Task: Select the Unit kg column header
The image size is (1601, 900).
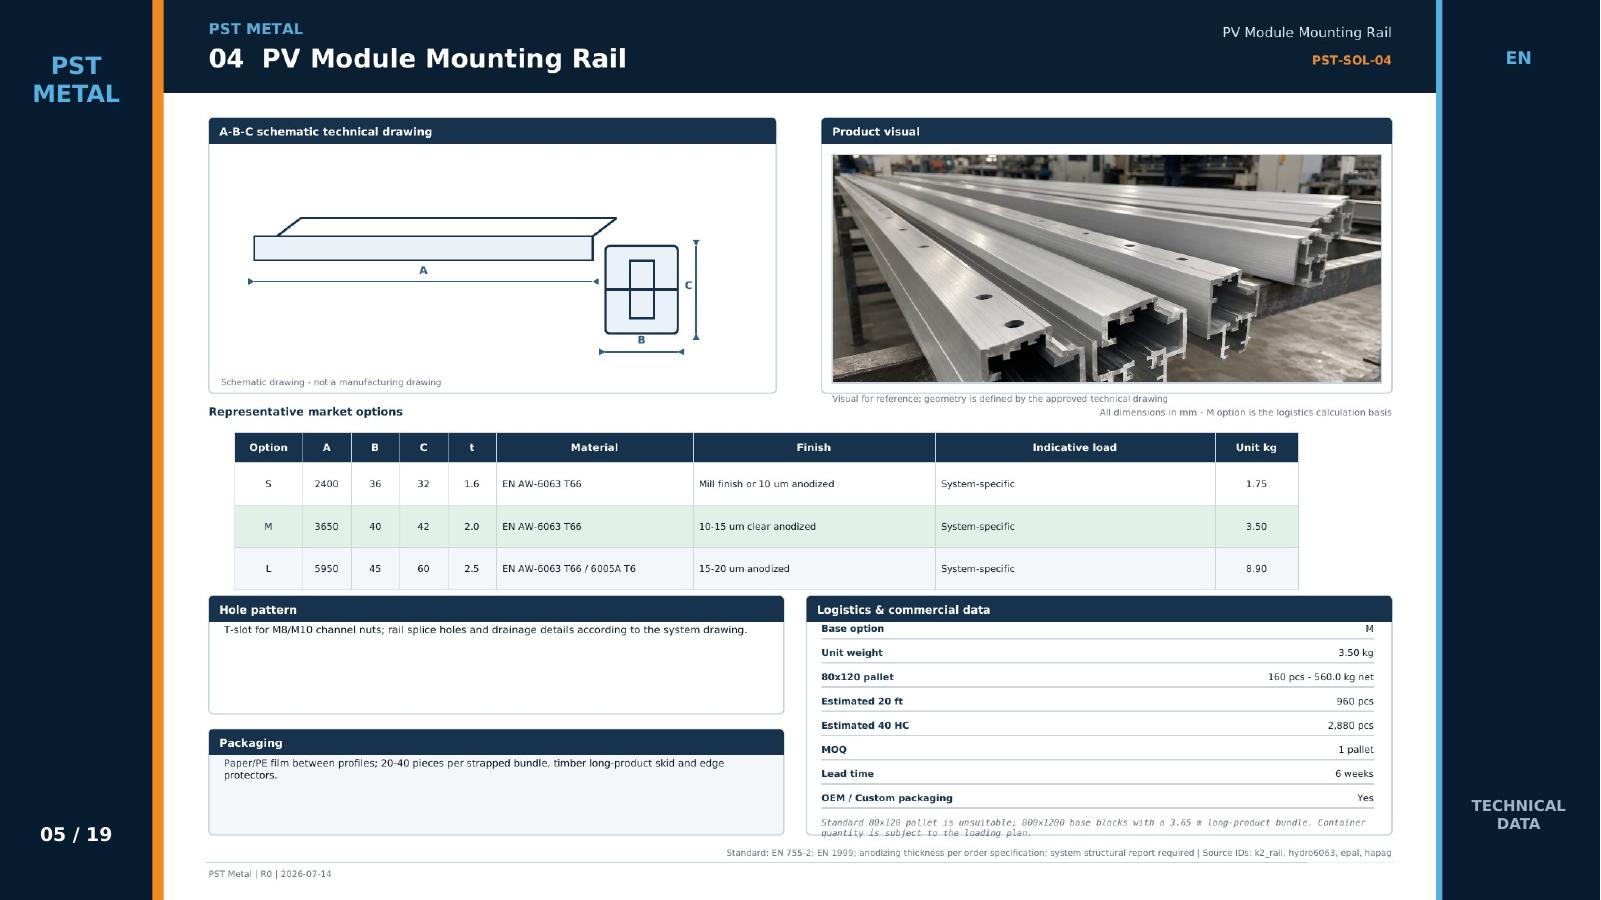Action: click(1256, 448)
